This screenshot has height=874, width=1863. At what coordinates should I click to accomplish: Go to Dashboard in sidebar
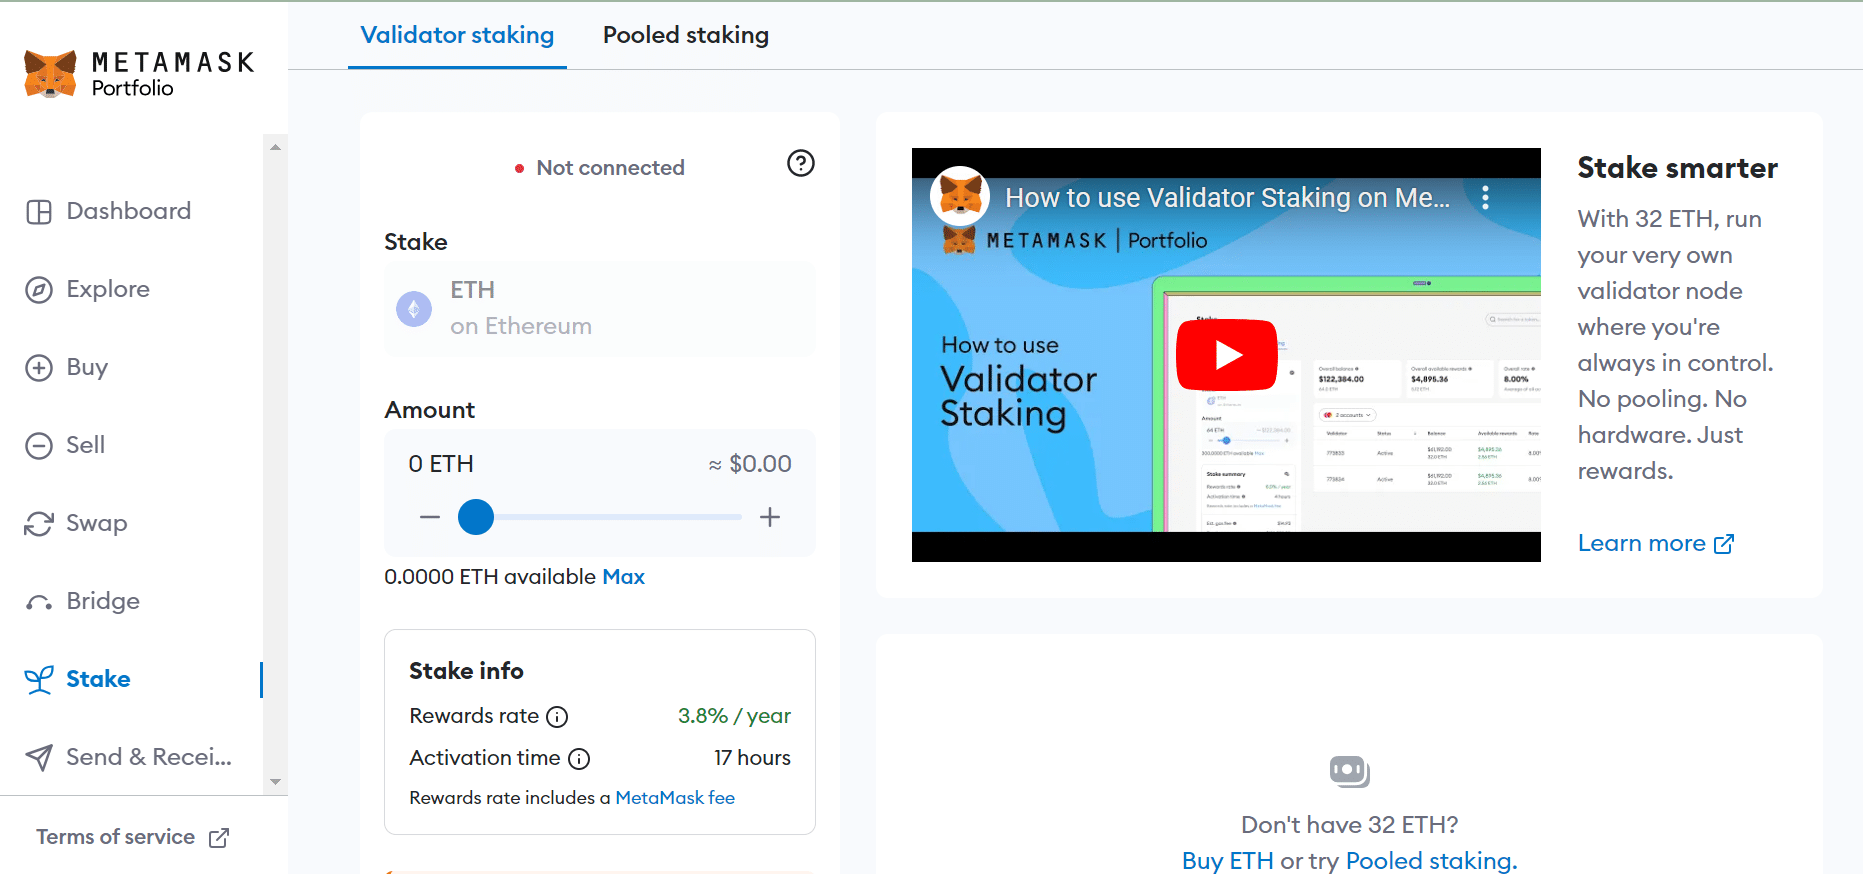tap(129, 211)
